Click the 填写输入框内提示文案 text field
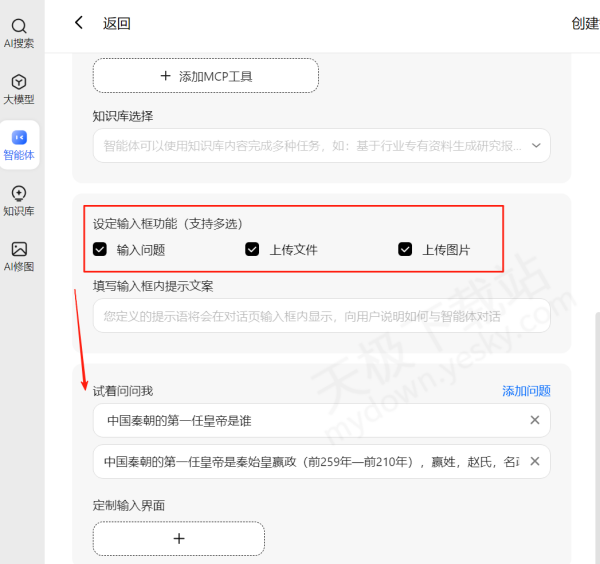The width and height of the screenshot is (600, 564). (x=320, y=316)
